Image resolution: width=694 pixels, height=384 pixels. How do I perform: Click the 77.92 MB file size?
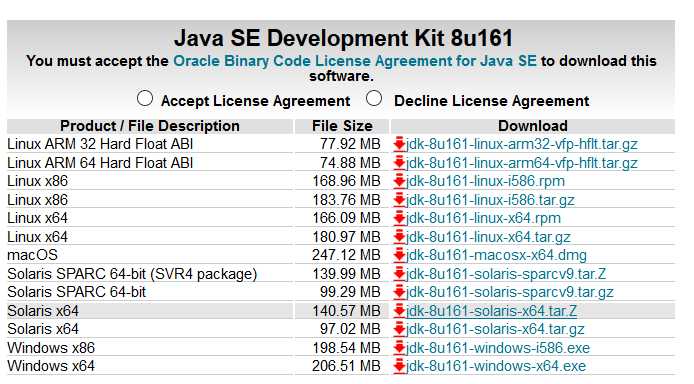point(350,144)
